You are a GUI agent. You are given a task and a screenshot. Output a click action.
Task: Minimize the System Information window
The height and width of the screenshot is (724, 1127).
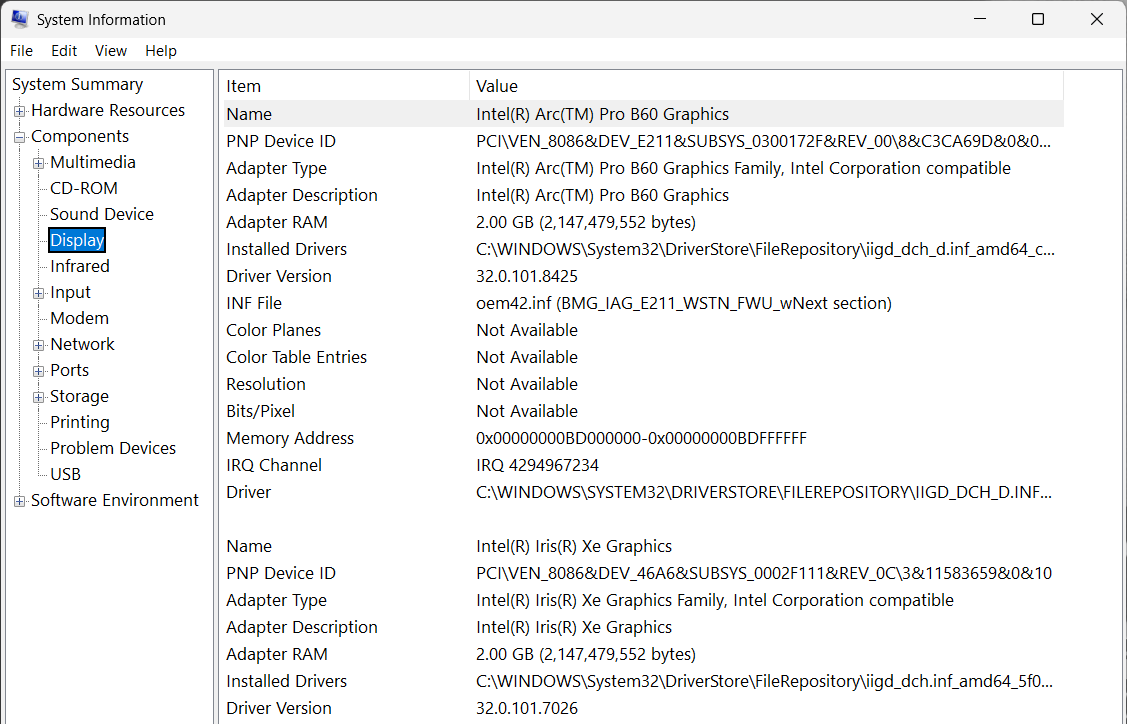coord(979,19)
